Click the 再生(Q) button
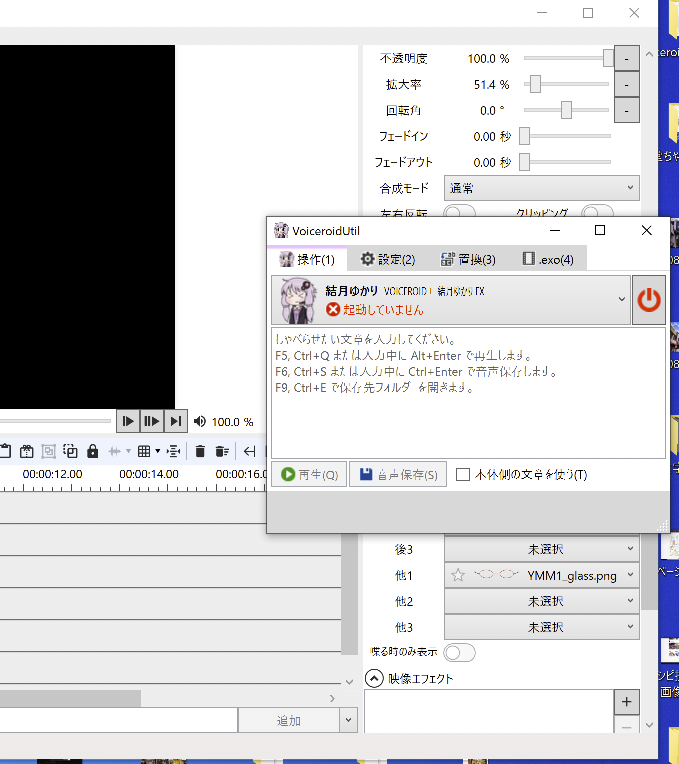This screenshot has width=679, height=764. pyautogui.click(x=309, y=475)
